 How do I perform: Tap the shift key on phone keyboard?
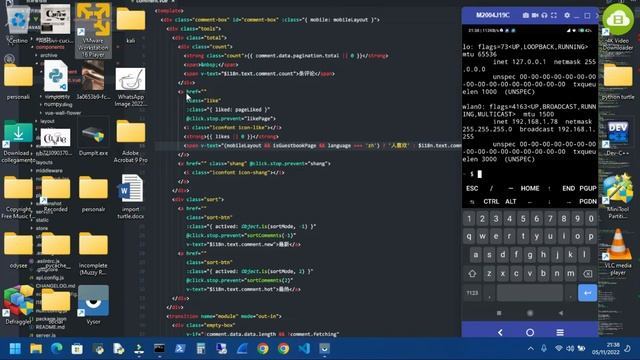tap(472, 273)
